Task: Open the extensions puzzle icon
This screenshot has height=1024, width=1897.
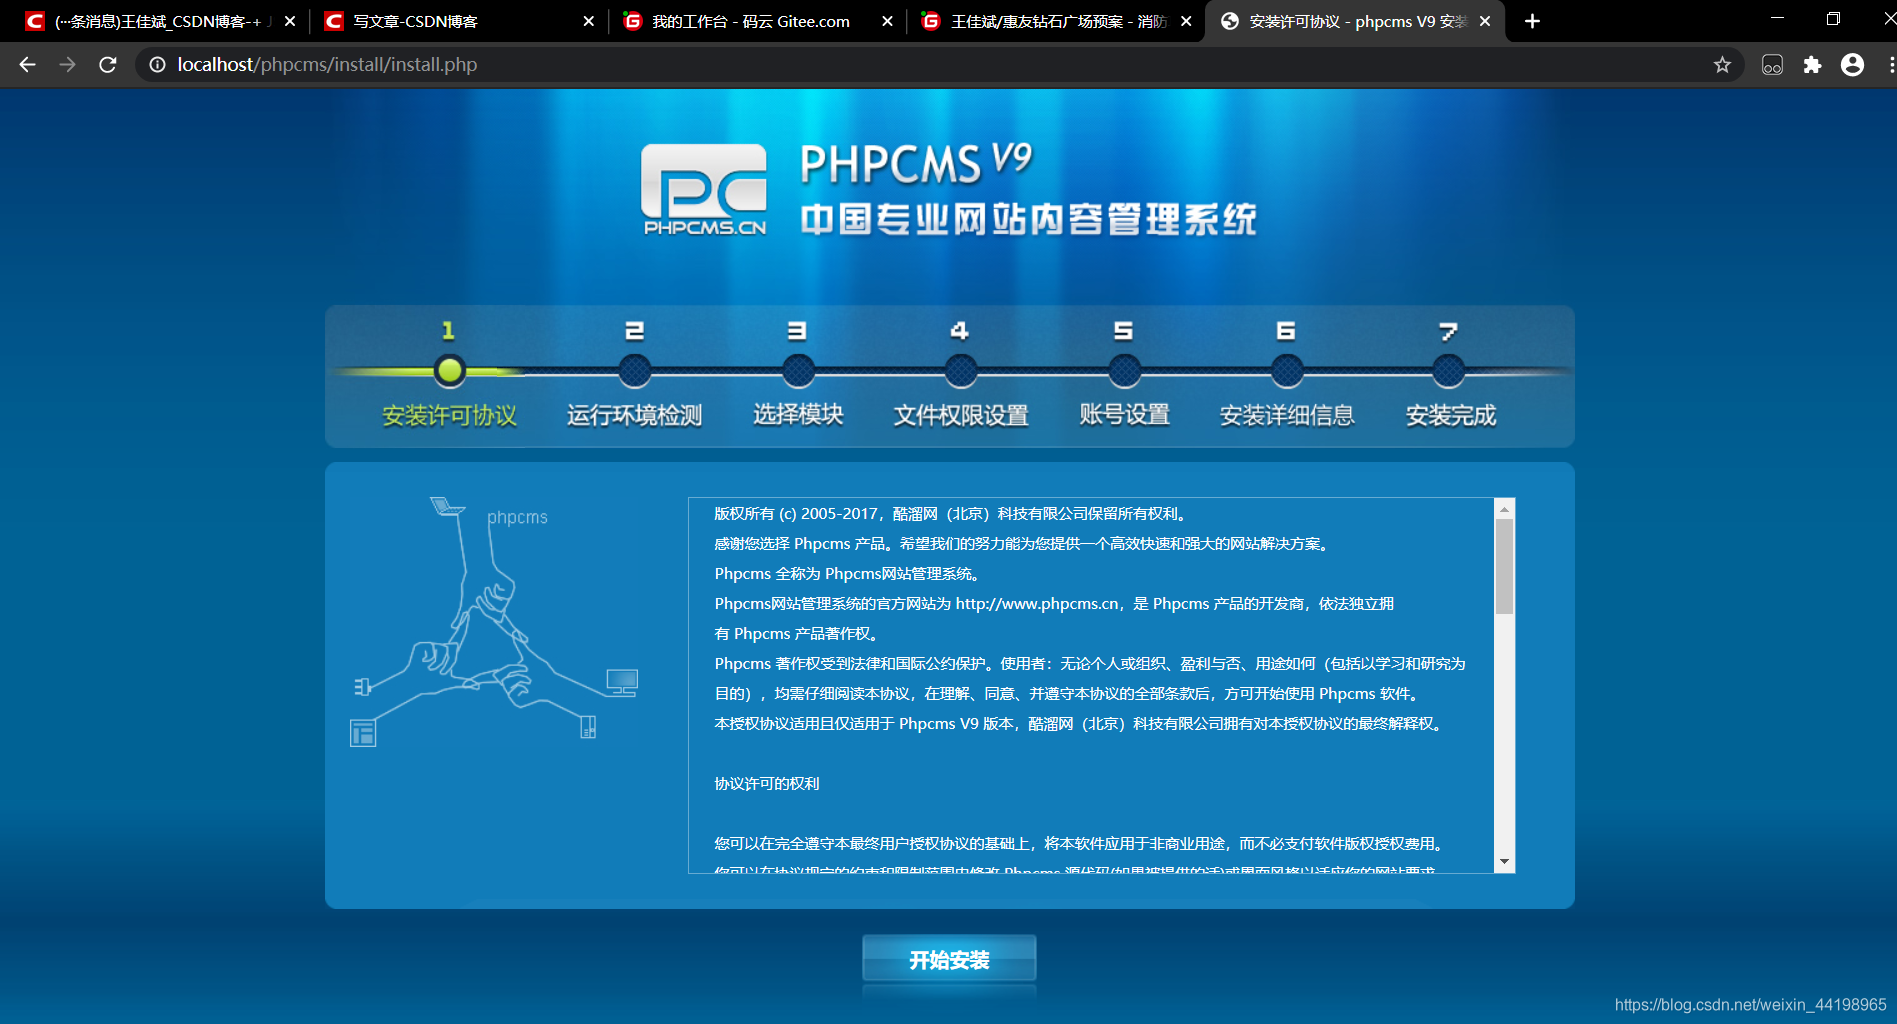Action: 1812,65
